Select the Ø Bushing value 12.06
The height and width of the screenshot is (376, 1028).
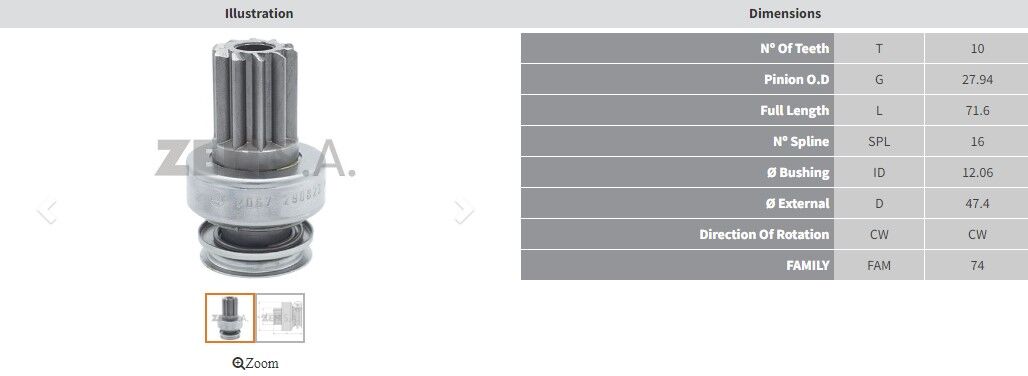point(977,173)
